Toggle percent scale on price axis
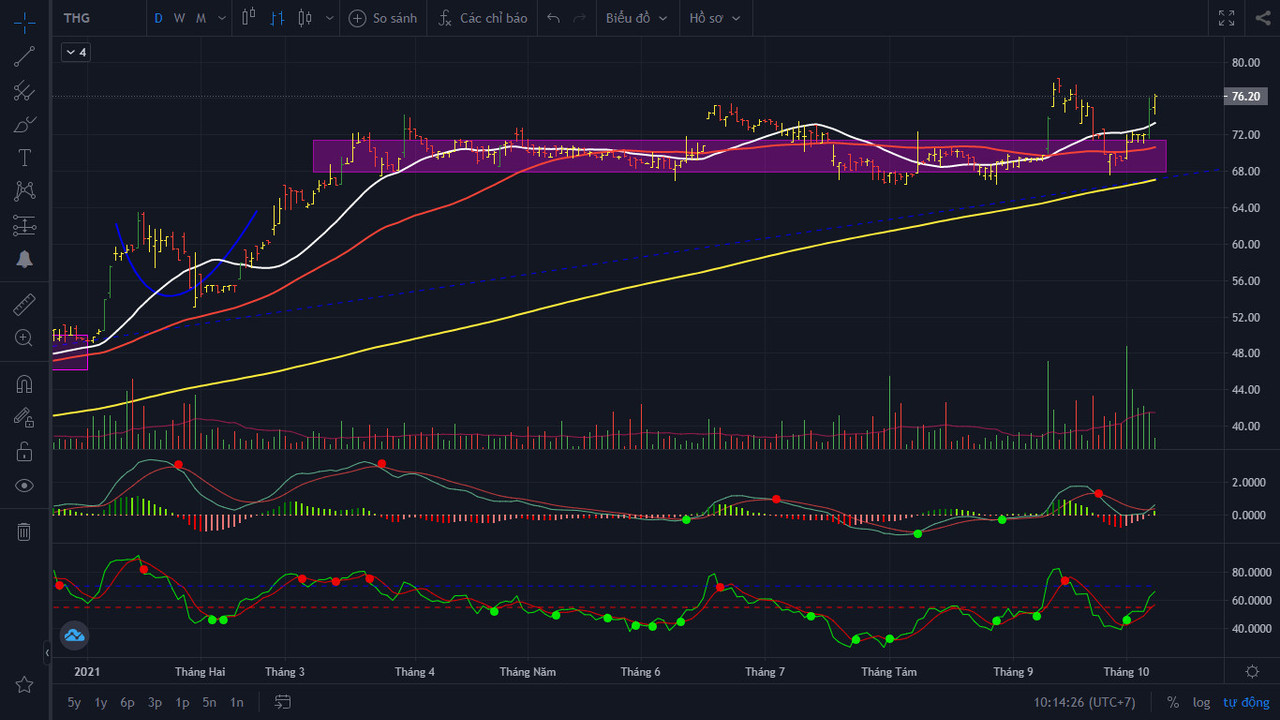1280x720 pixels. pos(1173,702)
